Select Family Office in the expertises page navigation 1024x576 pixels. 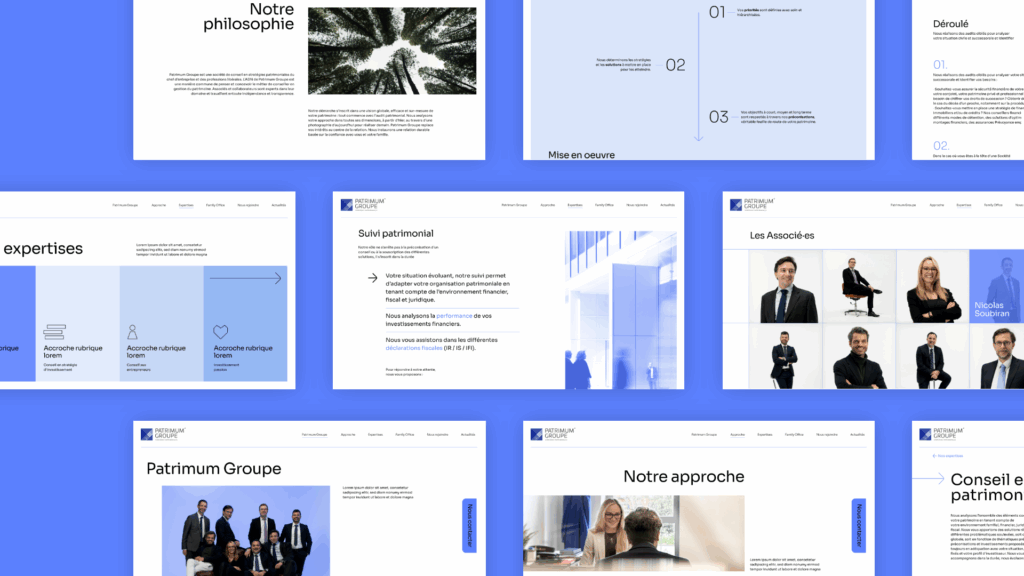(216, 205)
